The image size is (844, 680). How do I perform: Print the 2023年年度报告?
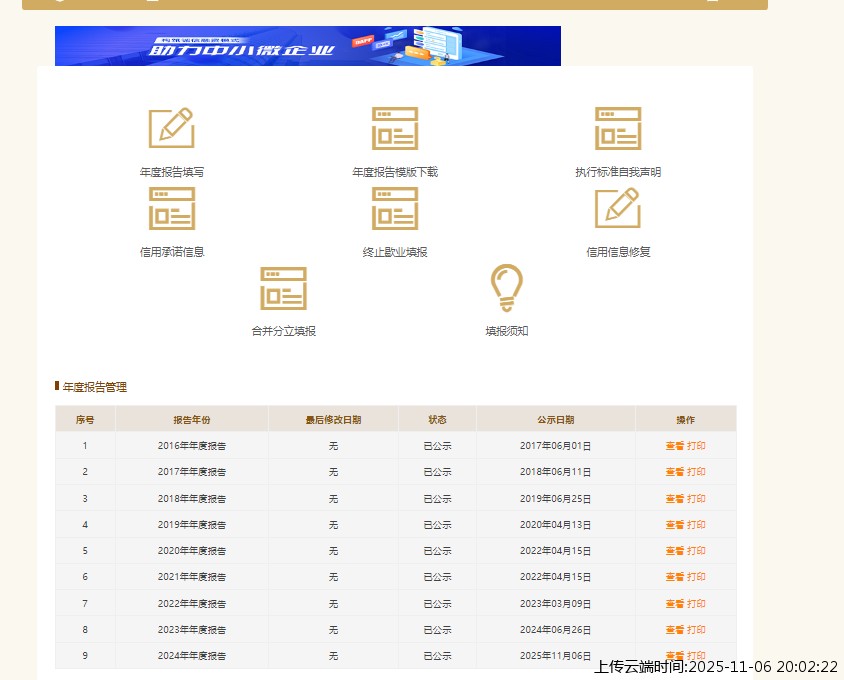coord(696,630)
